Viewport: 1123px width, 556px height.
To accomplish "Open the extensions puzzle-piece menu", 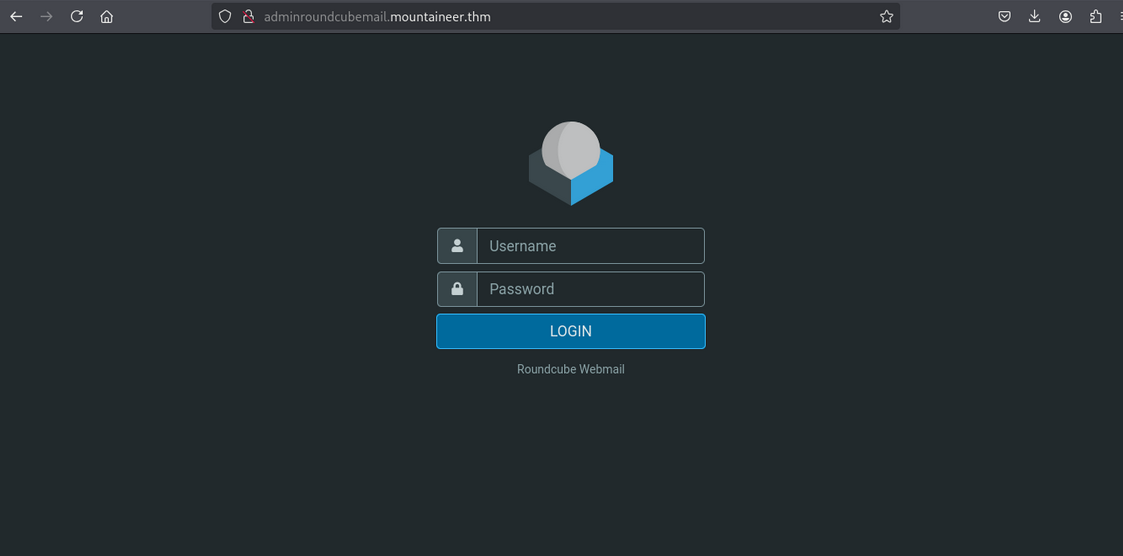I will (1096, 16).
